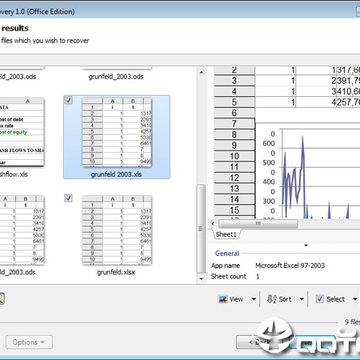Screen dimensions: 360x360
Task: Click the Sort label text
Action: pos(285,299)
